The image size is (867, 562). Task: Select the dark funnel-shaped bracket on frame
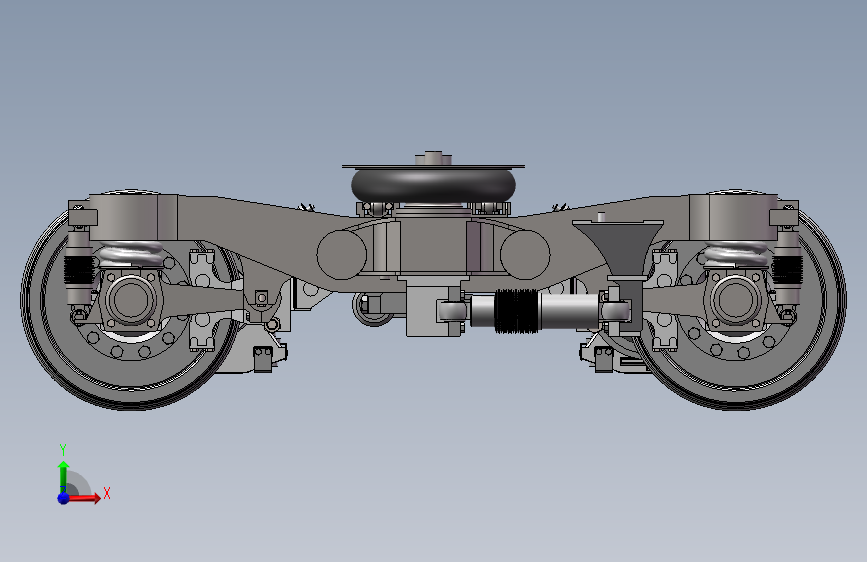(618, 248)
